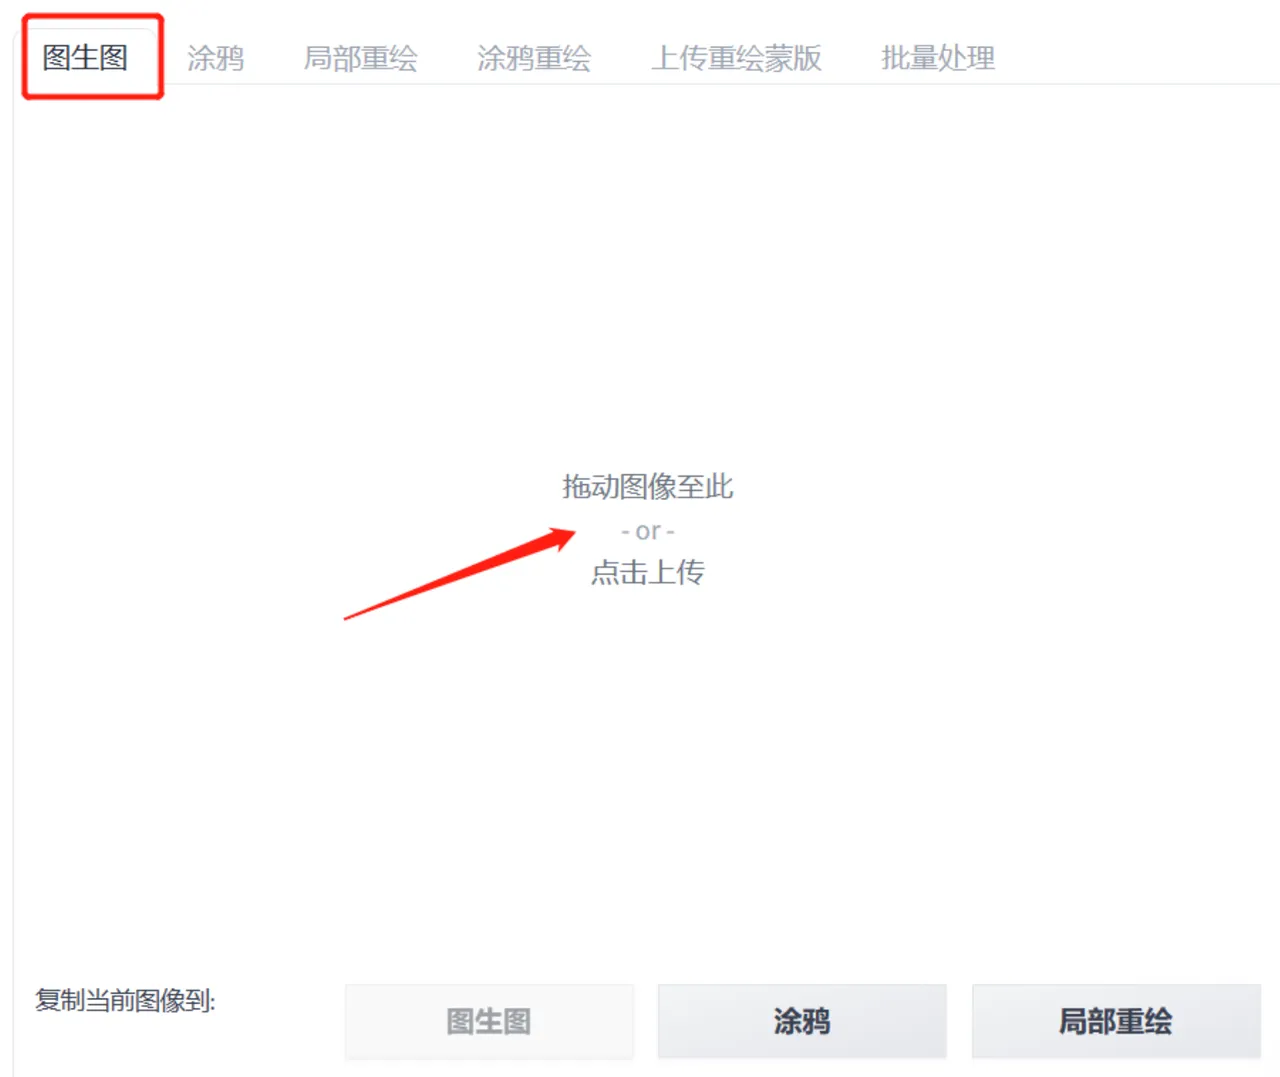Click the greyed-out 图生图 copy button
This screenshot has height=1077, width=1280.
(x=489, y=1021)
